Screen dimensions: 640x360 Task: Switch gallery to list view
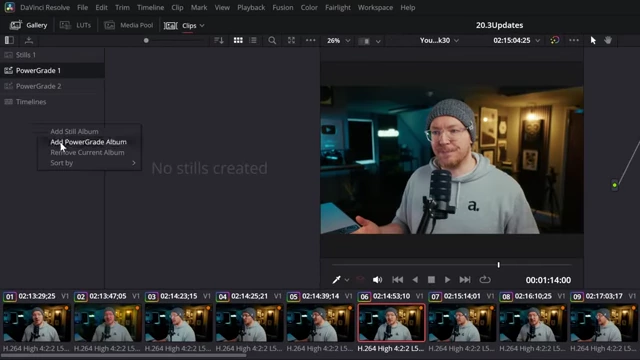[253, 40]
